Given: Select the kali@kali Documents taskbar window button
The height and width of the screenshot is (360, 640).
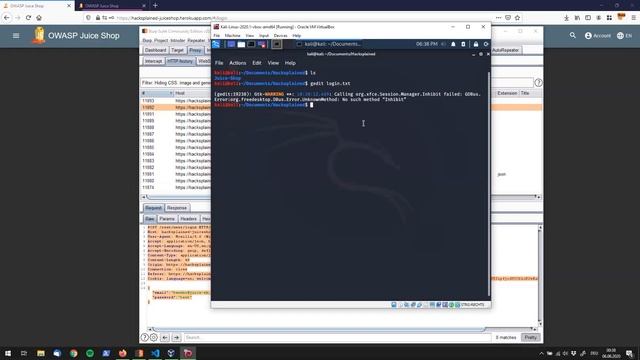Looking at the screenshot, I should (x=329, y=44).
